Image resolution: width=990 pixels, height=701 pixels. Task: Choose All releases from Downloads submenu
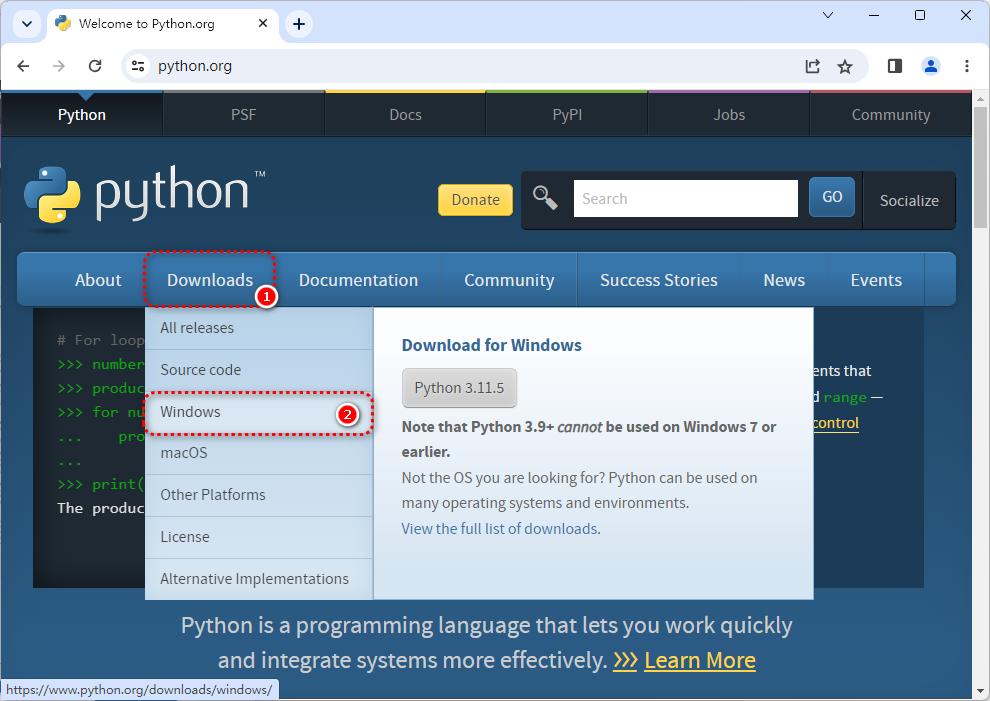[x=259, y=328]
